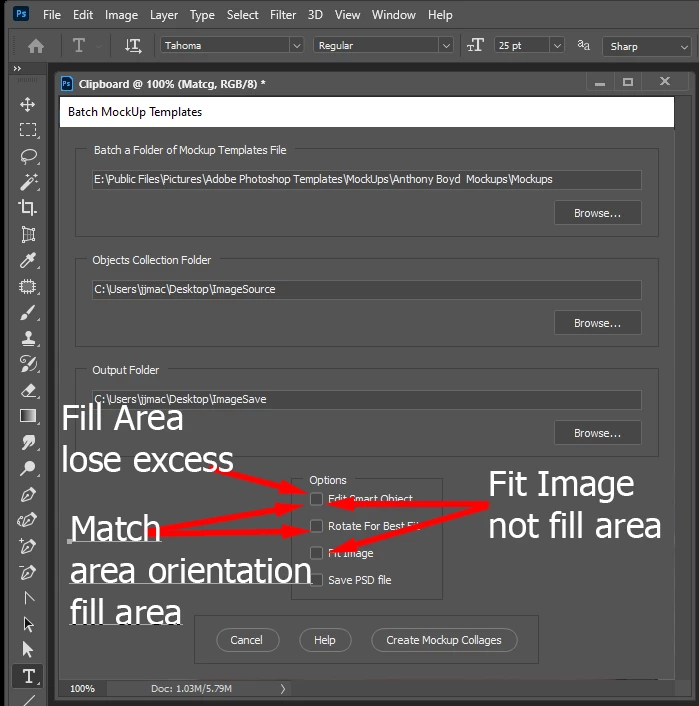Image resolution: width=699 pixels, height=706 pixels.
Task: Browse for Output Folder
Action: tap(598, 433)
